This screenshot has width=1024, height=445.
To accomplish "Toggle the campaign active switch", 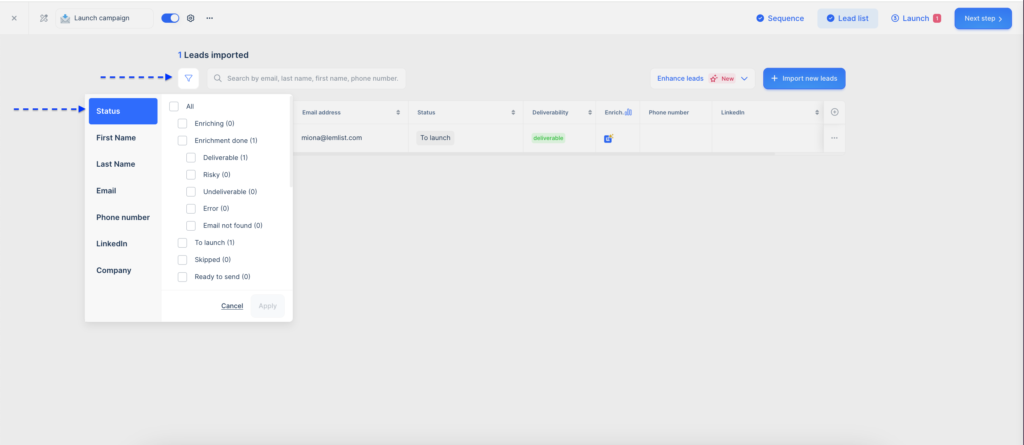I will 170,18.
